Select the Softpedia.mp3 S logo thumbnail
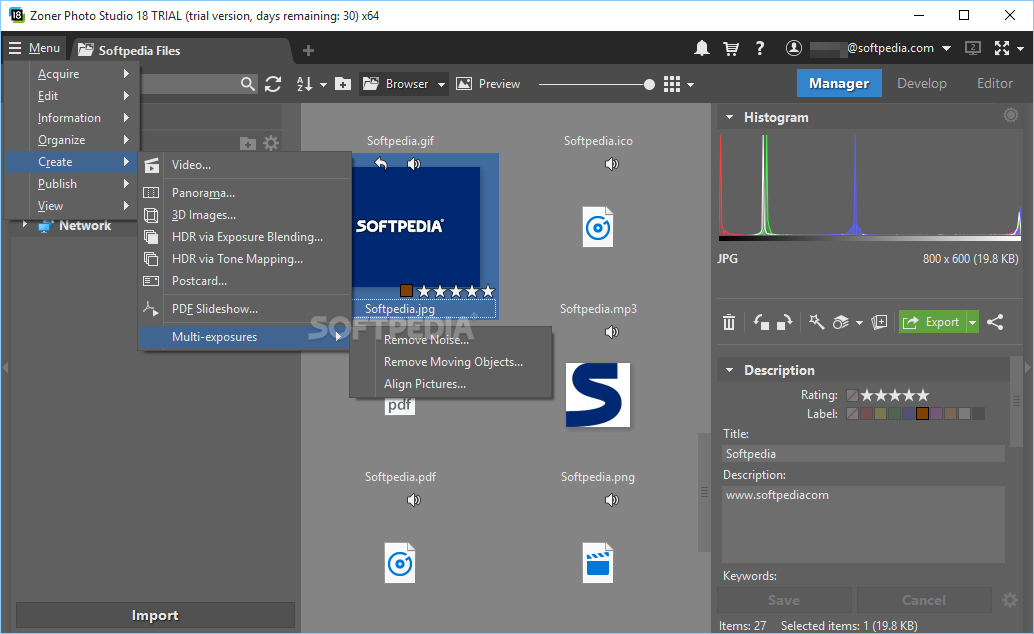Viewport: 1034px width, 634px height. click(x=598, y=395)
